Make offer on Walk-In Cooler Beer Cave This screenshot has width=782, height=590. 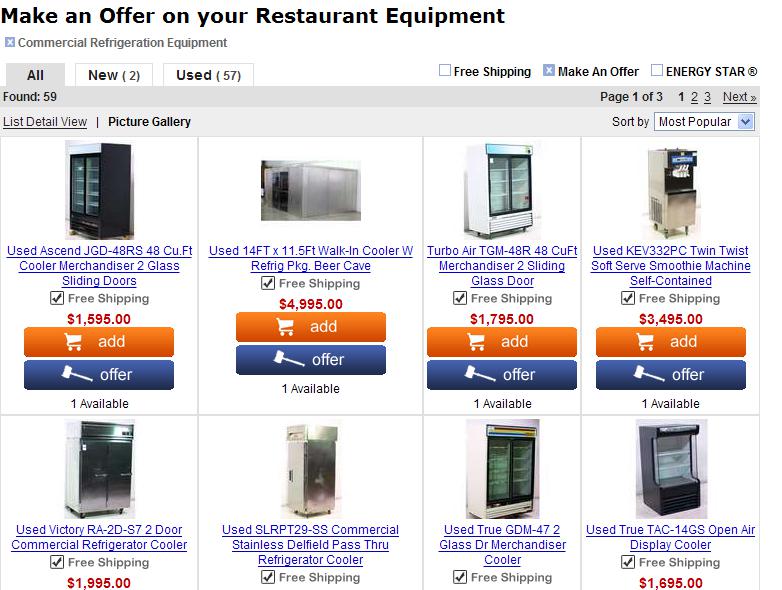pos(311,360)
